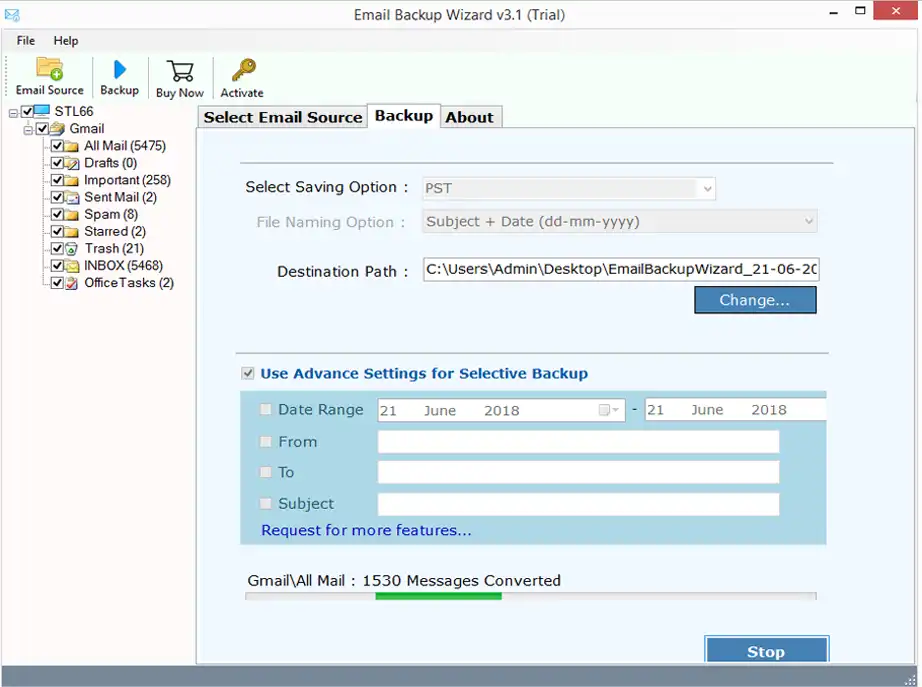Click the To filter input field

[x=579, y=472]
